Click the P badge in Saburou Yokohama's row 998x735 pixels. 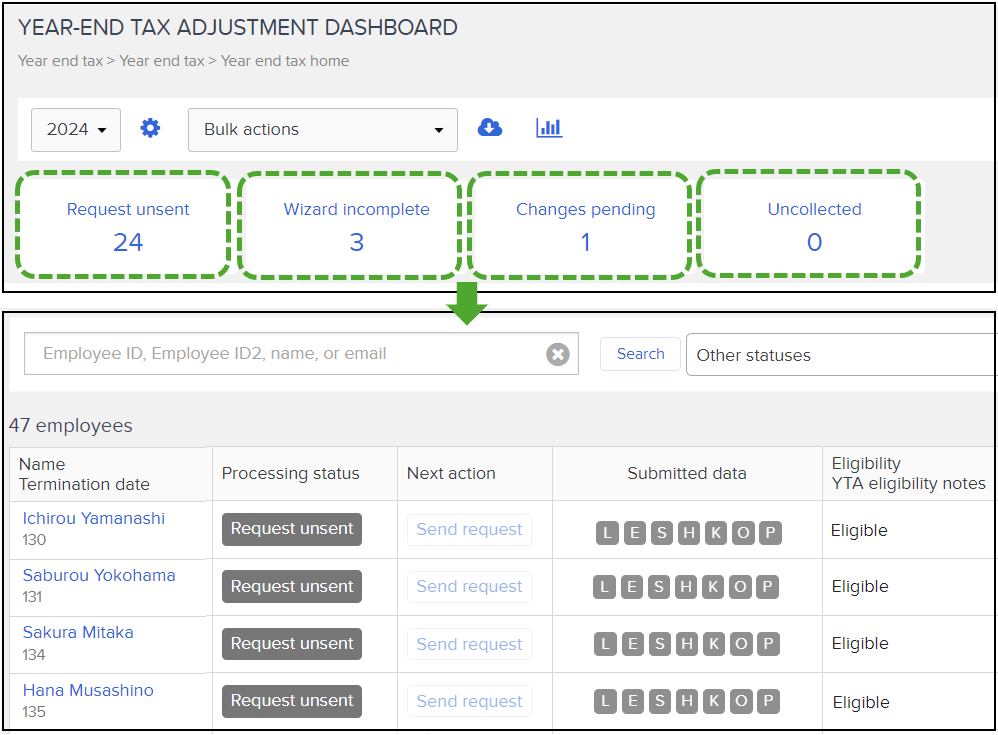pyautogui.click(x=768, y=587)
